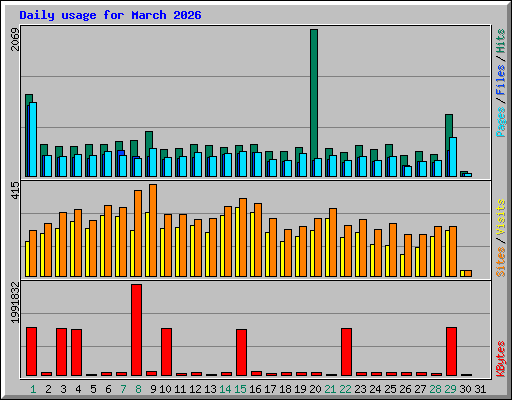
Task: Click the day 30 label on x-axis
Action: coord(465,389)
